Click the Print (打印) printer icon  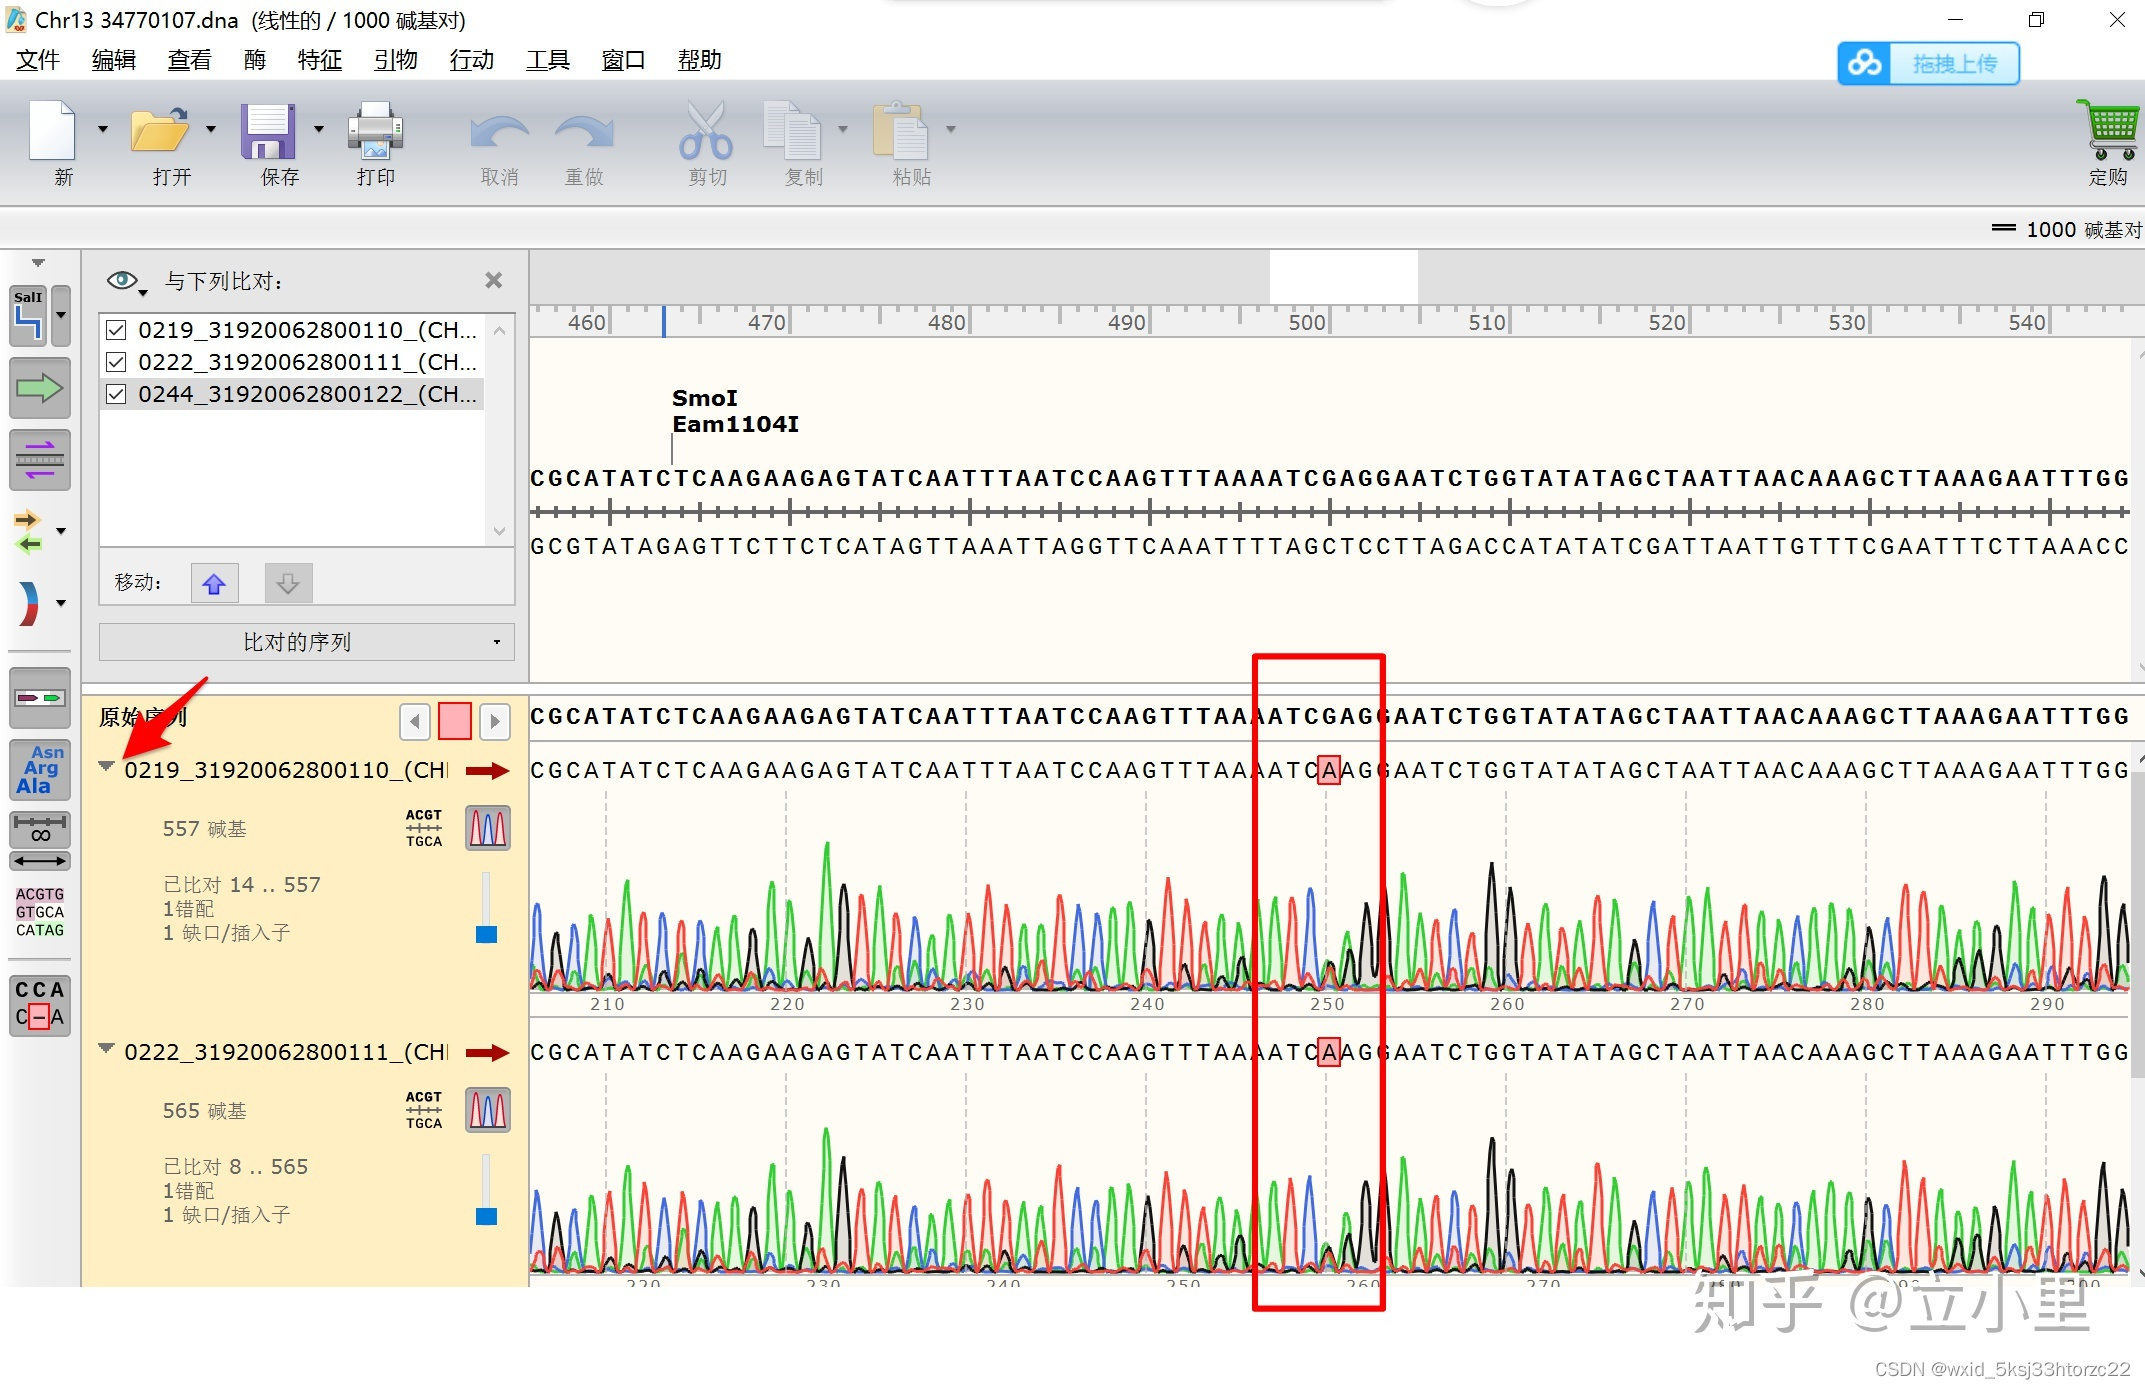[x=375, y=131]
